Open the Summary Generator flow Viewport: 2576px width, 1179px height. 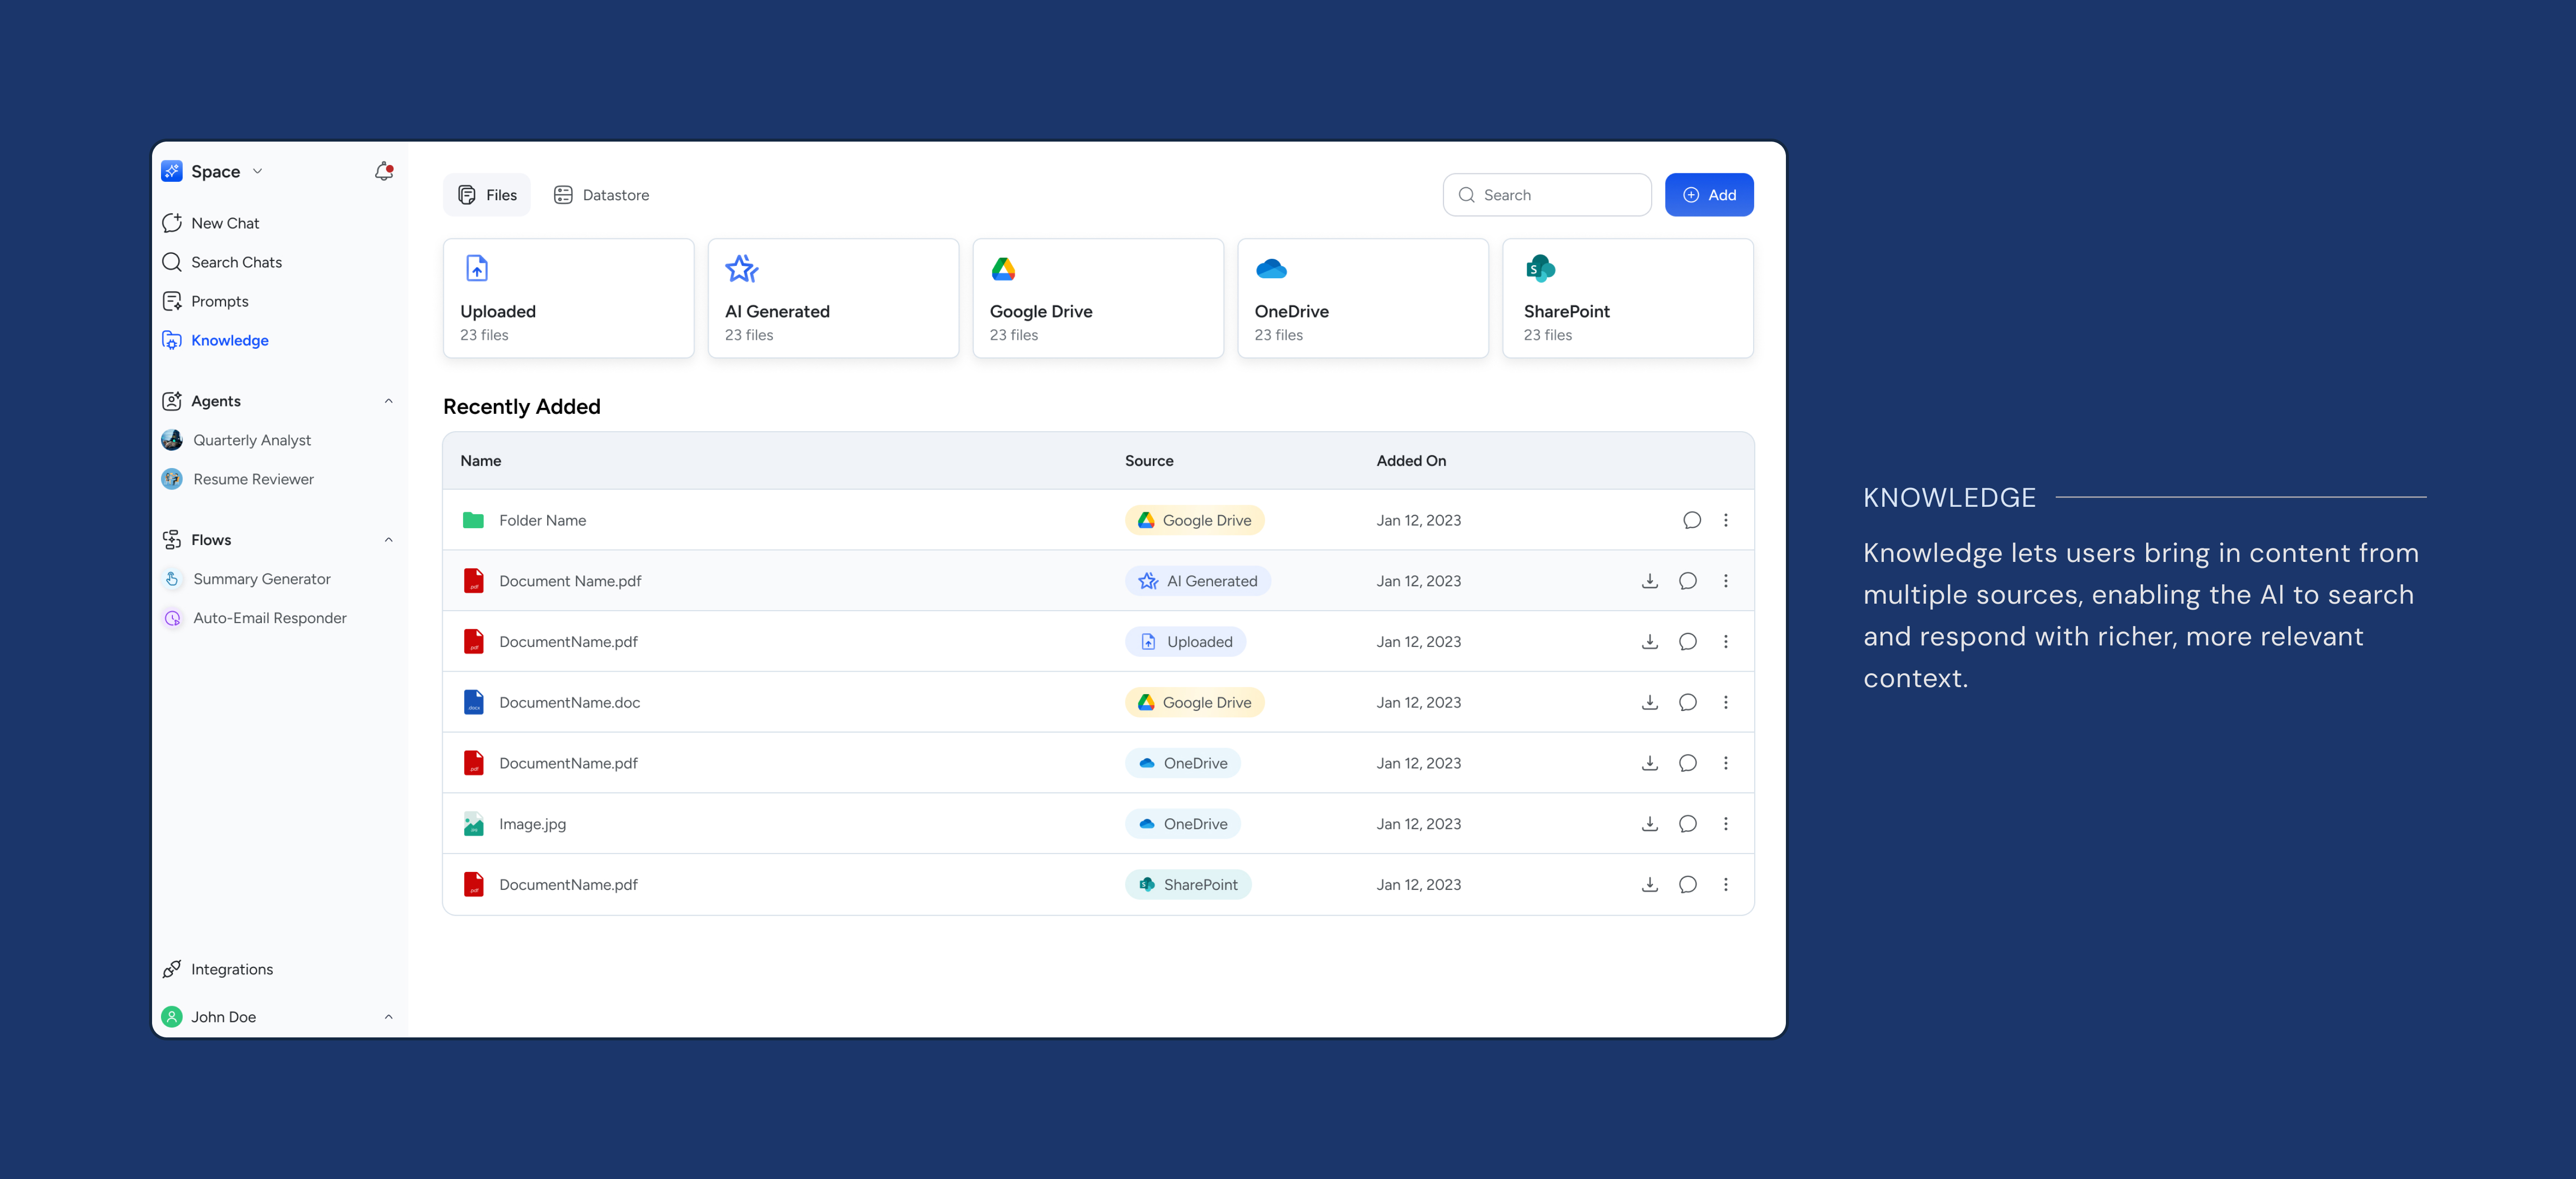pos(262,578)
